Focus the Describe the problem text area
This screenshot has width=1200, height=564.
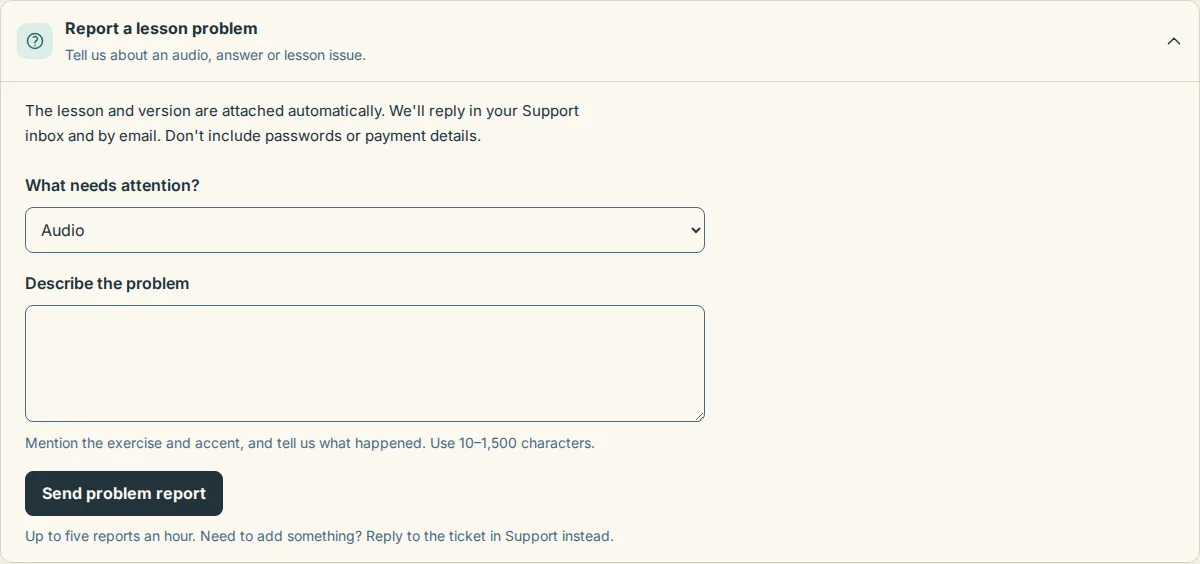tap(365, 363)
